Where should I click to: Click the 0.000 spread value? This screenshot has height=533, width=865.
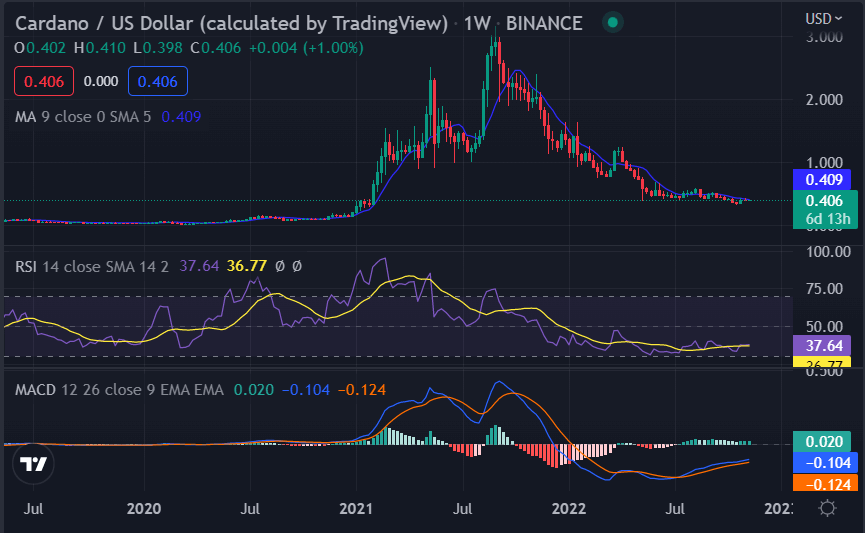(101, 81)
